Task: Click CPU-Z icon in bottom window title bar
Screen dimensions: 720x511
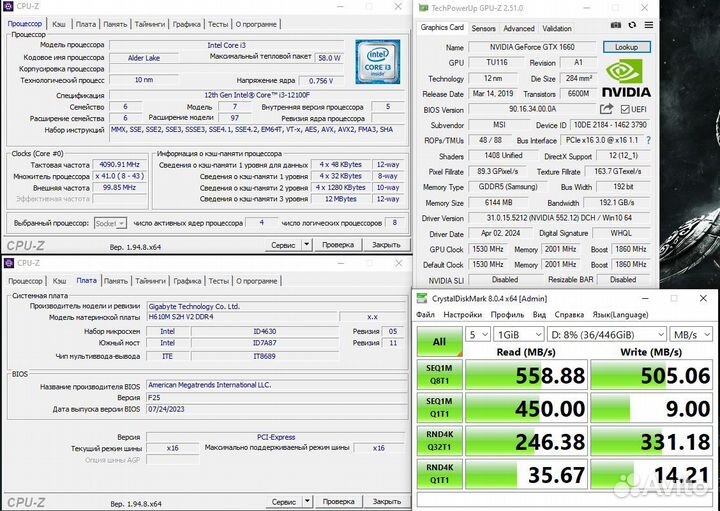Action: 8,263
